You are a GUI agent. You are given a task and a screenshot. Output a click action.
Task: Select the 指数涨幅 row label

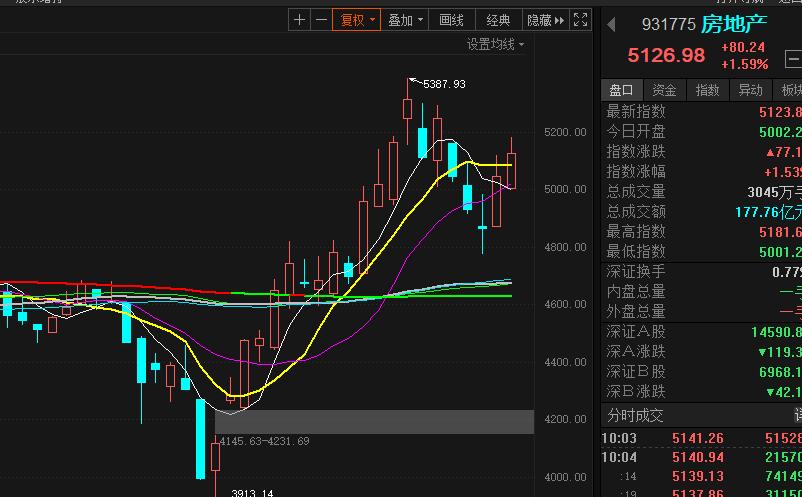[x=636, y=171]
